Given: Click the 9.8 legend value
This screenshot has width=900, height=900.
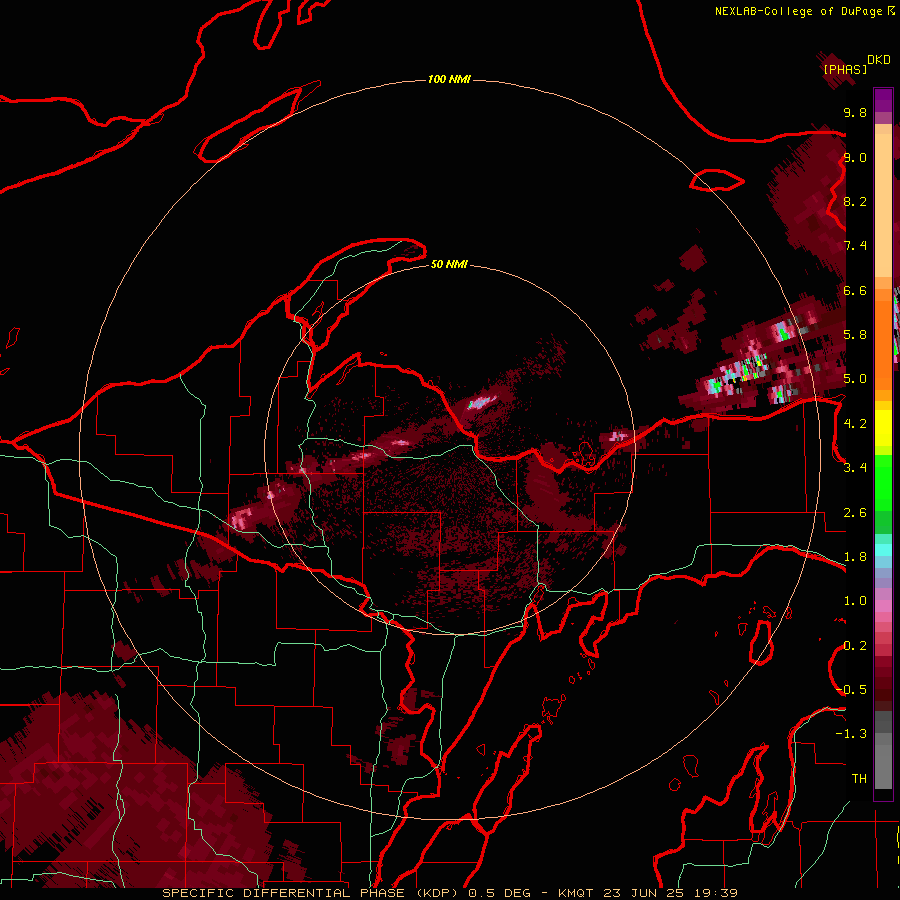Looking at the screenshot, I should [x=855, y=112].
